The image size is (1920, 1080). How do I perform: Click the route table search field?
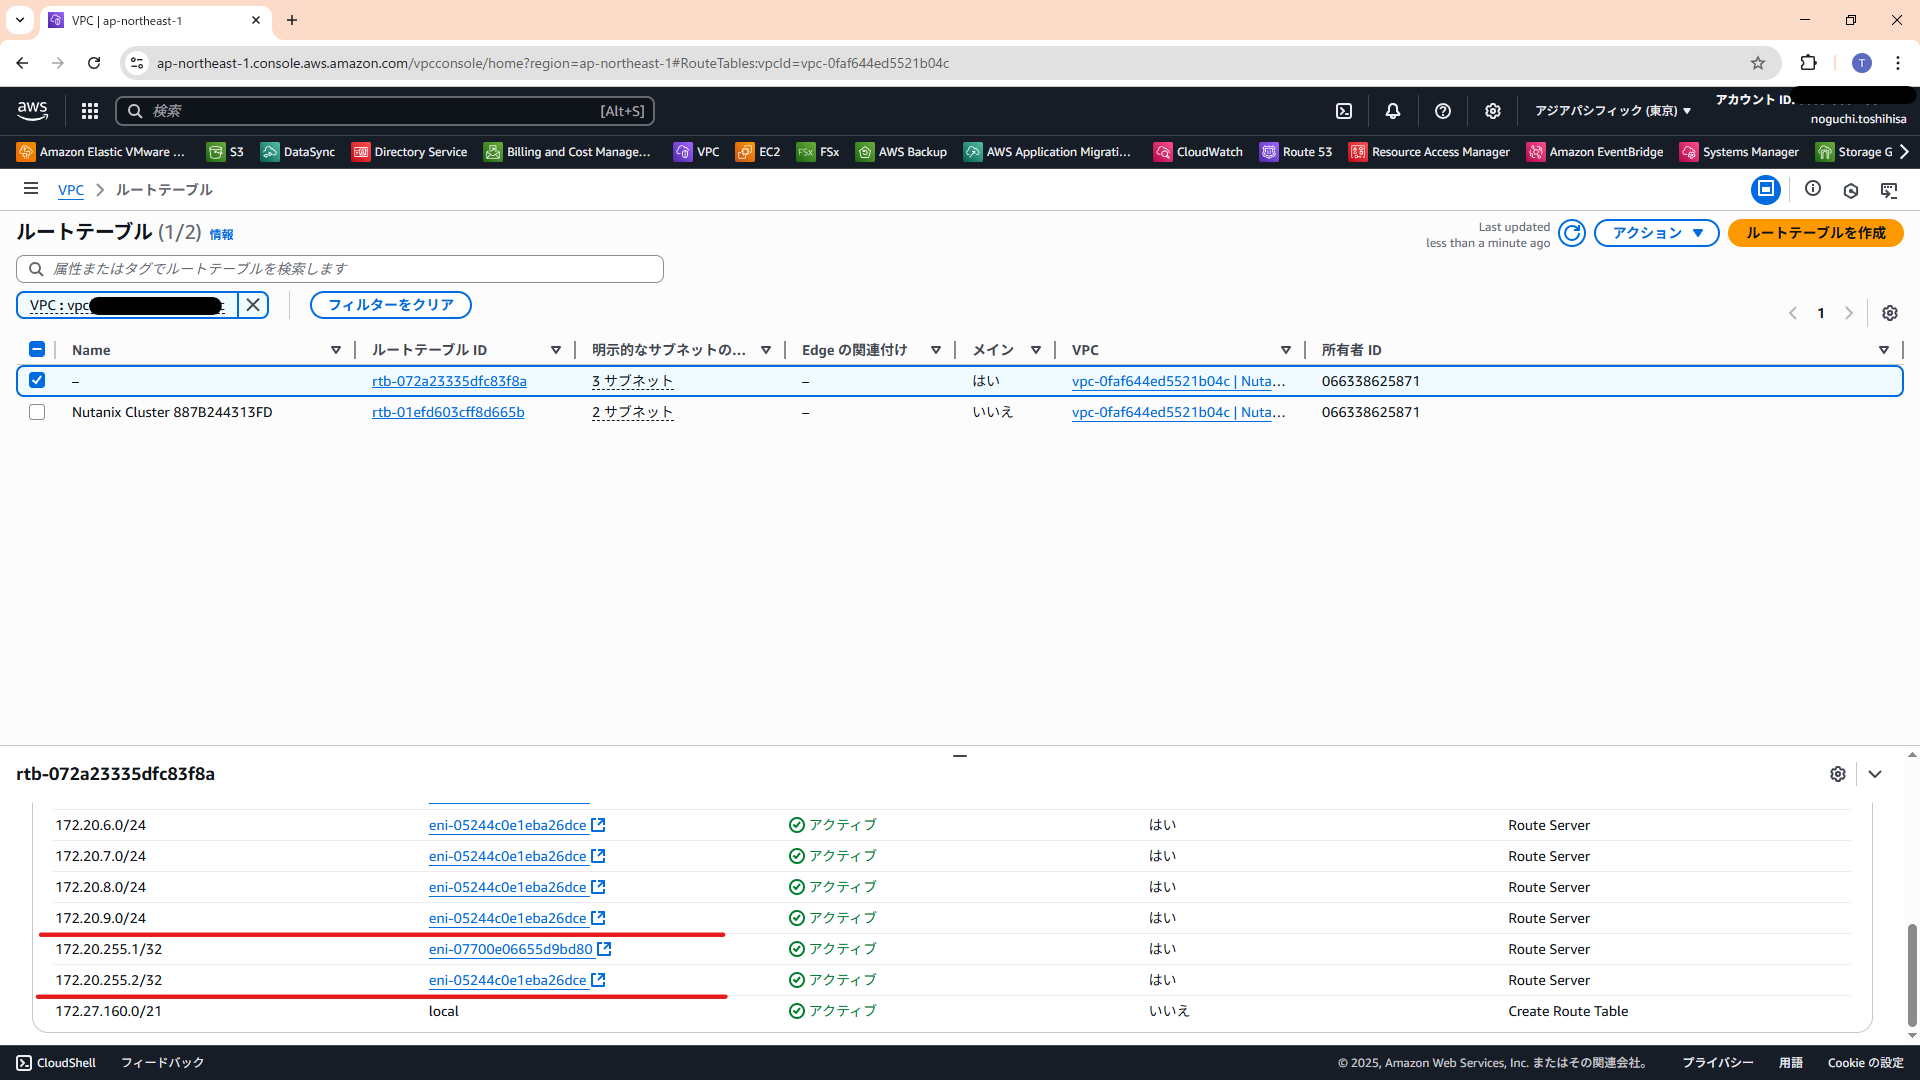[340, 269]
